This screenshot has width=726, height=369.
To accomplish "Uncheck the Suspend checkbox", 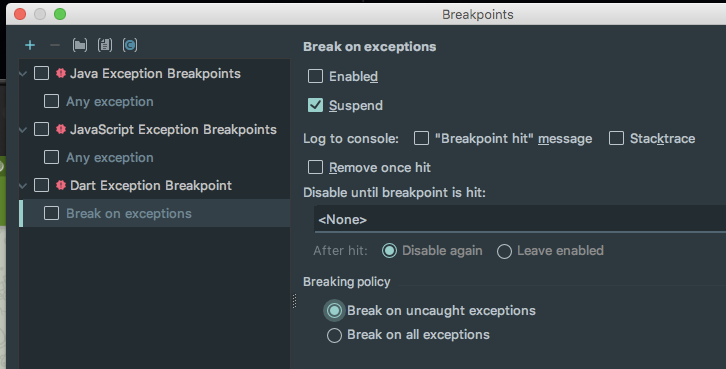I will point(315,105).
